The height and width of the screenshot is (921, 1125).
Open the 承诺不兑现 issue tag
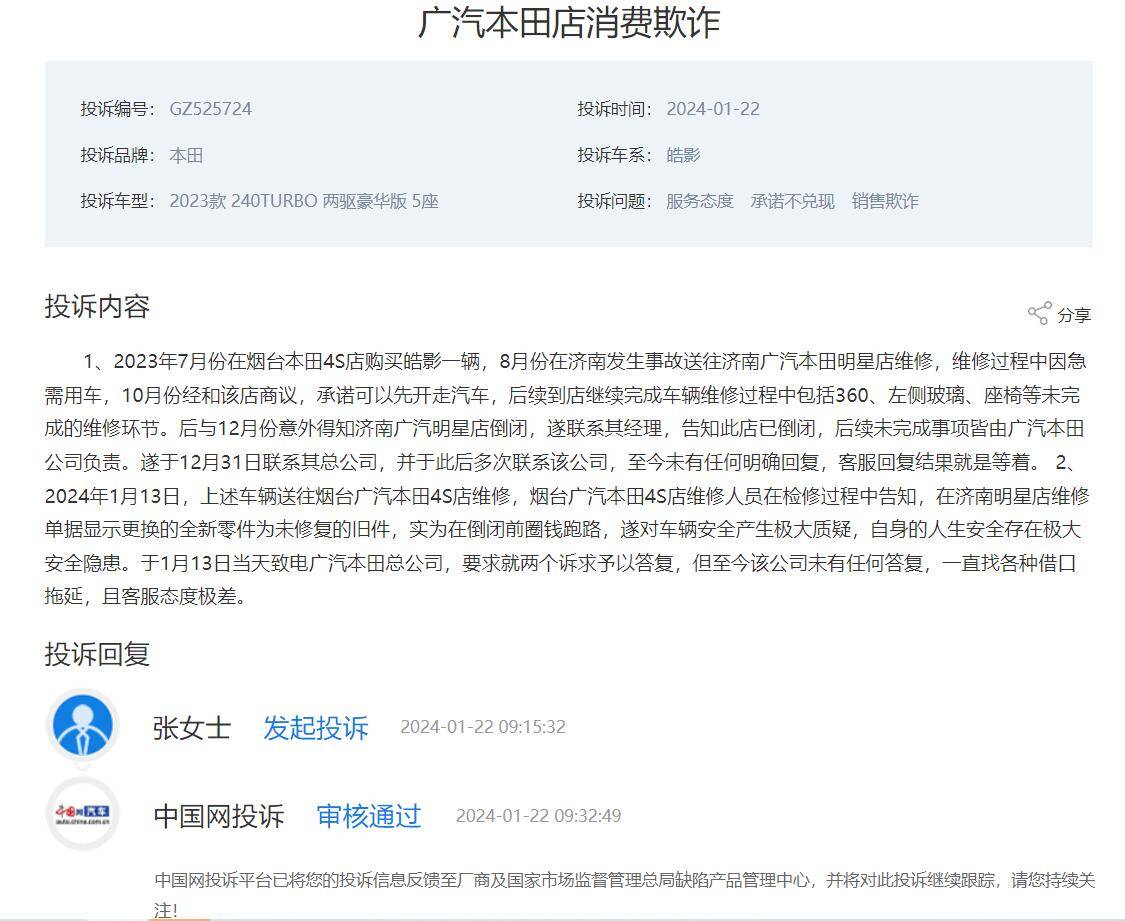tap(793, 201)
